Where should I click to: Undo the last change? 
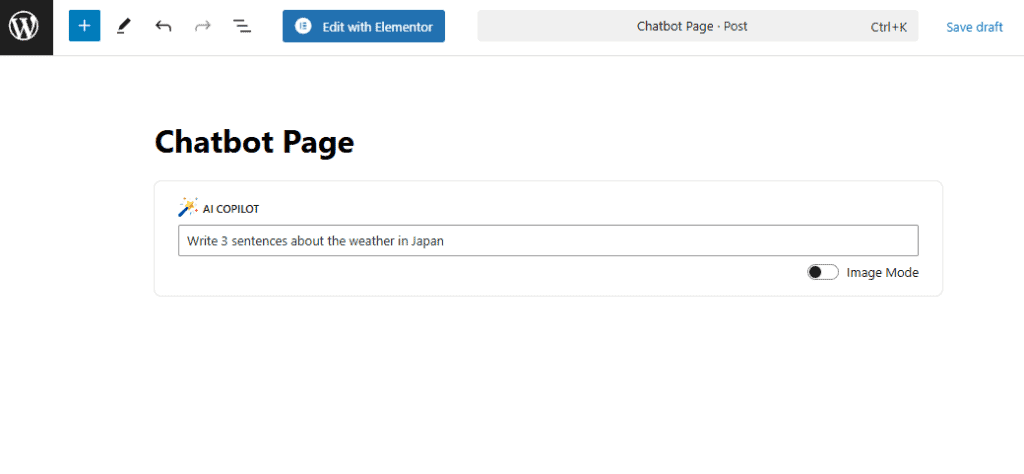[163, 26]
